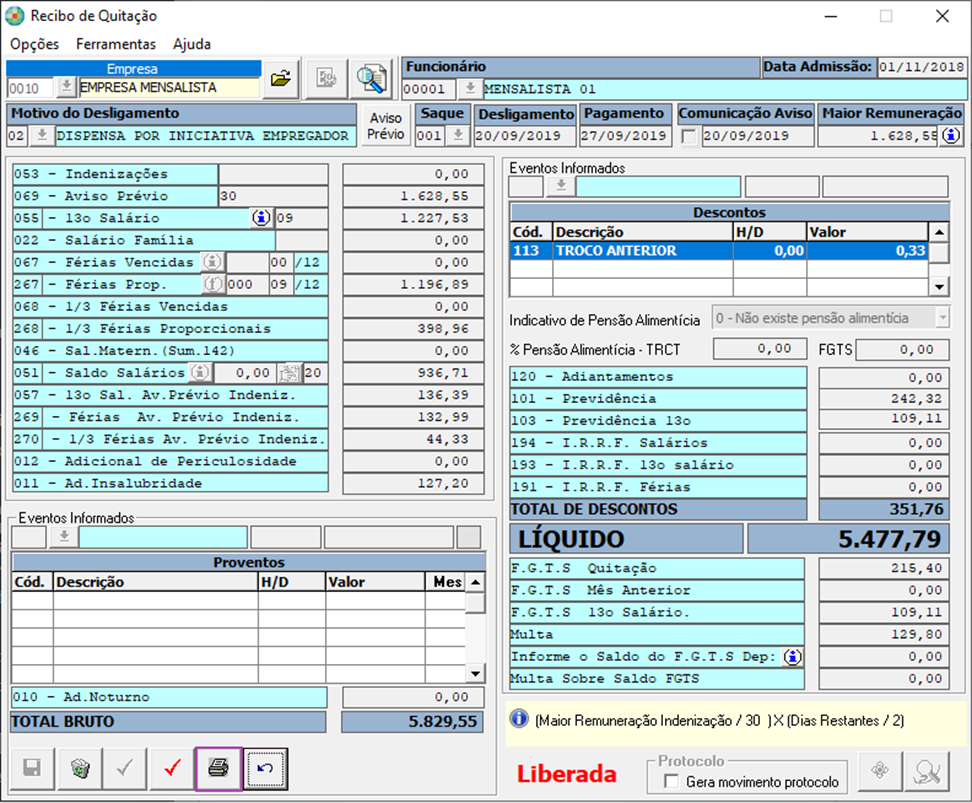Click info icon in 13o Salário row
The height and width of the screenshot is (803, 972).
[261, 218]
